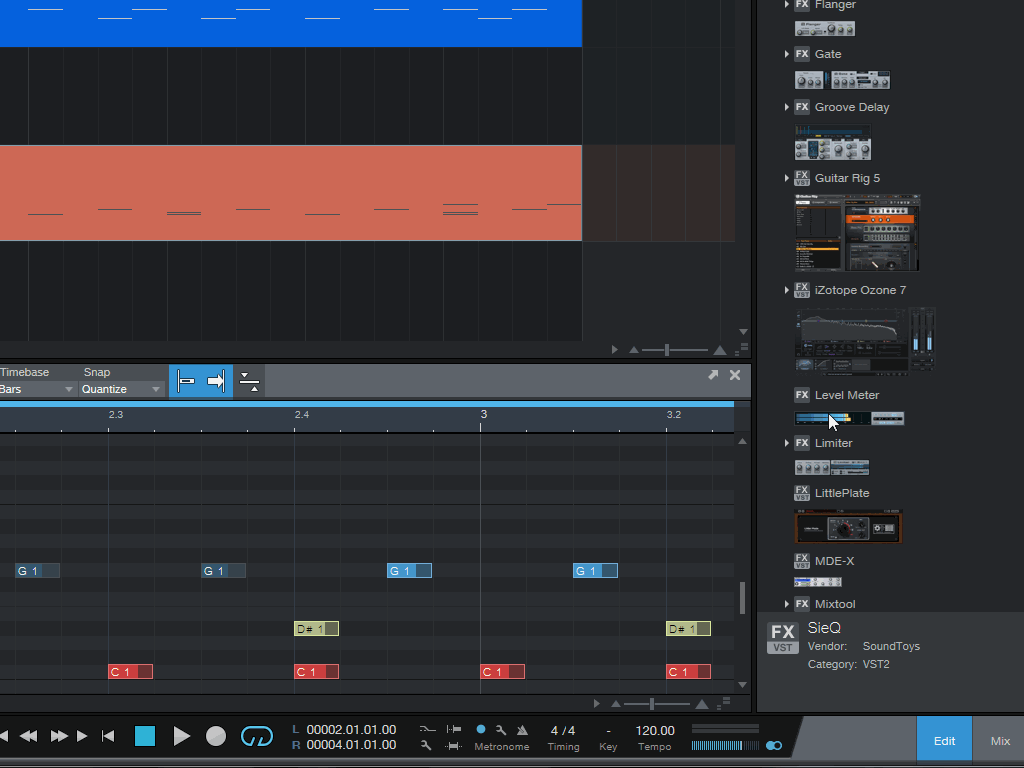Expand the Mixtool effect presets
1024x768 pixels.
point(786,604)
